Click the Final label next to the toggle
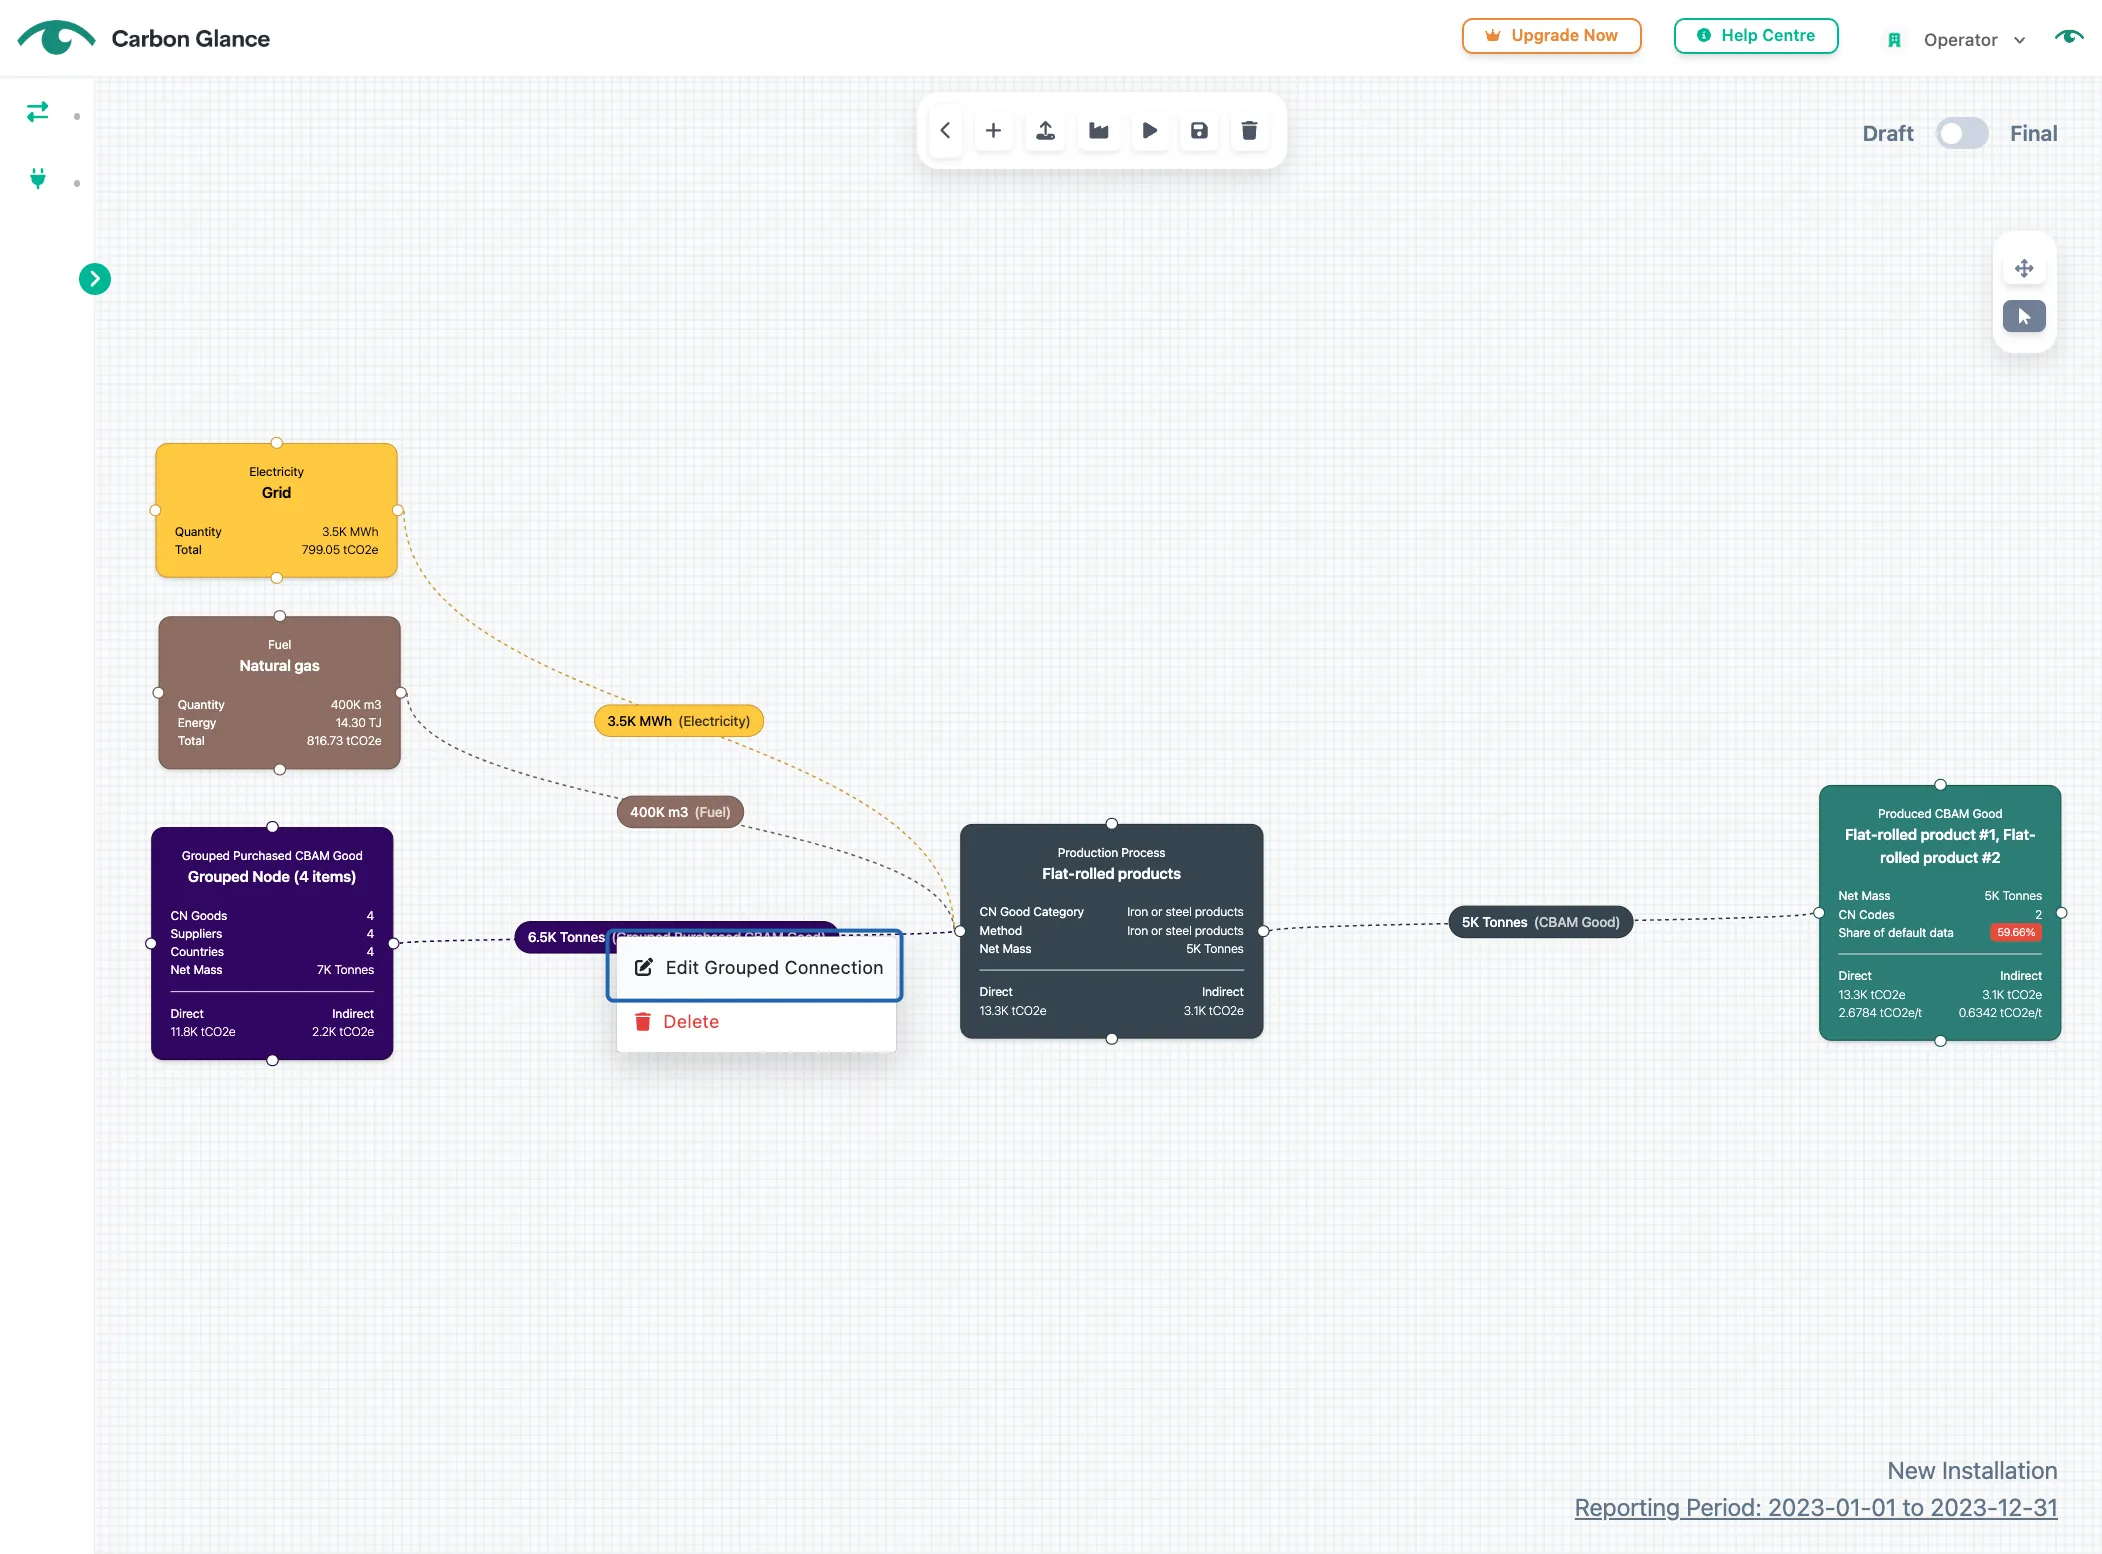2102x1554 pixels. (x=2033, y=133)
